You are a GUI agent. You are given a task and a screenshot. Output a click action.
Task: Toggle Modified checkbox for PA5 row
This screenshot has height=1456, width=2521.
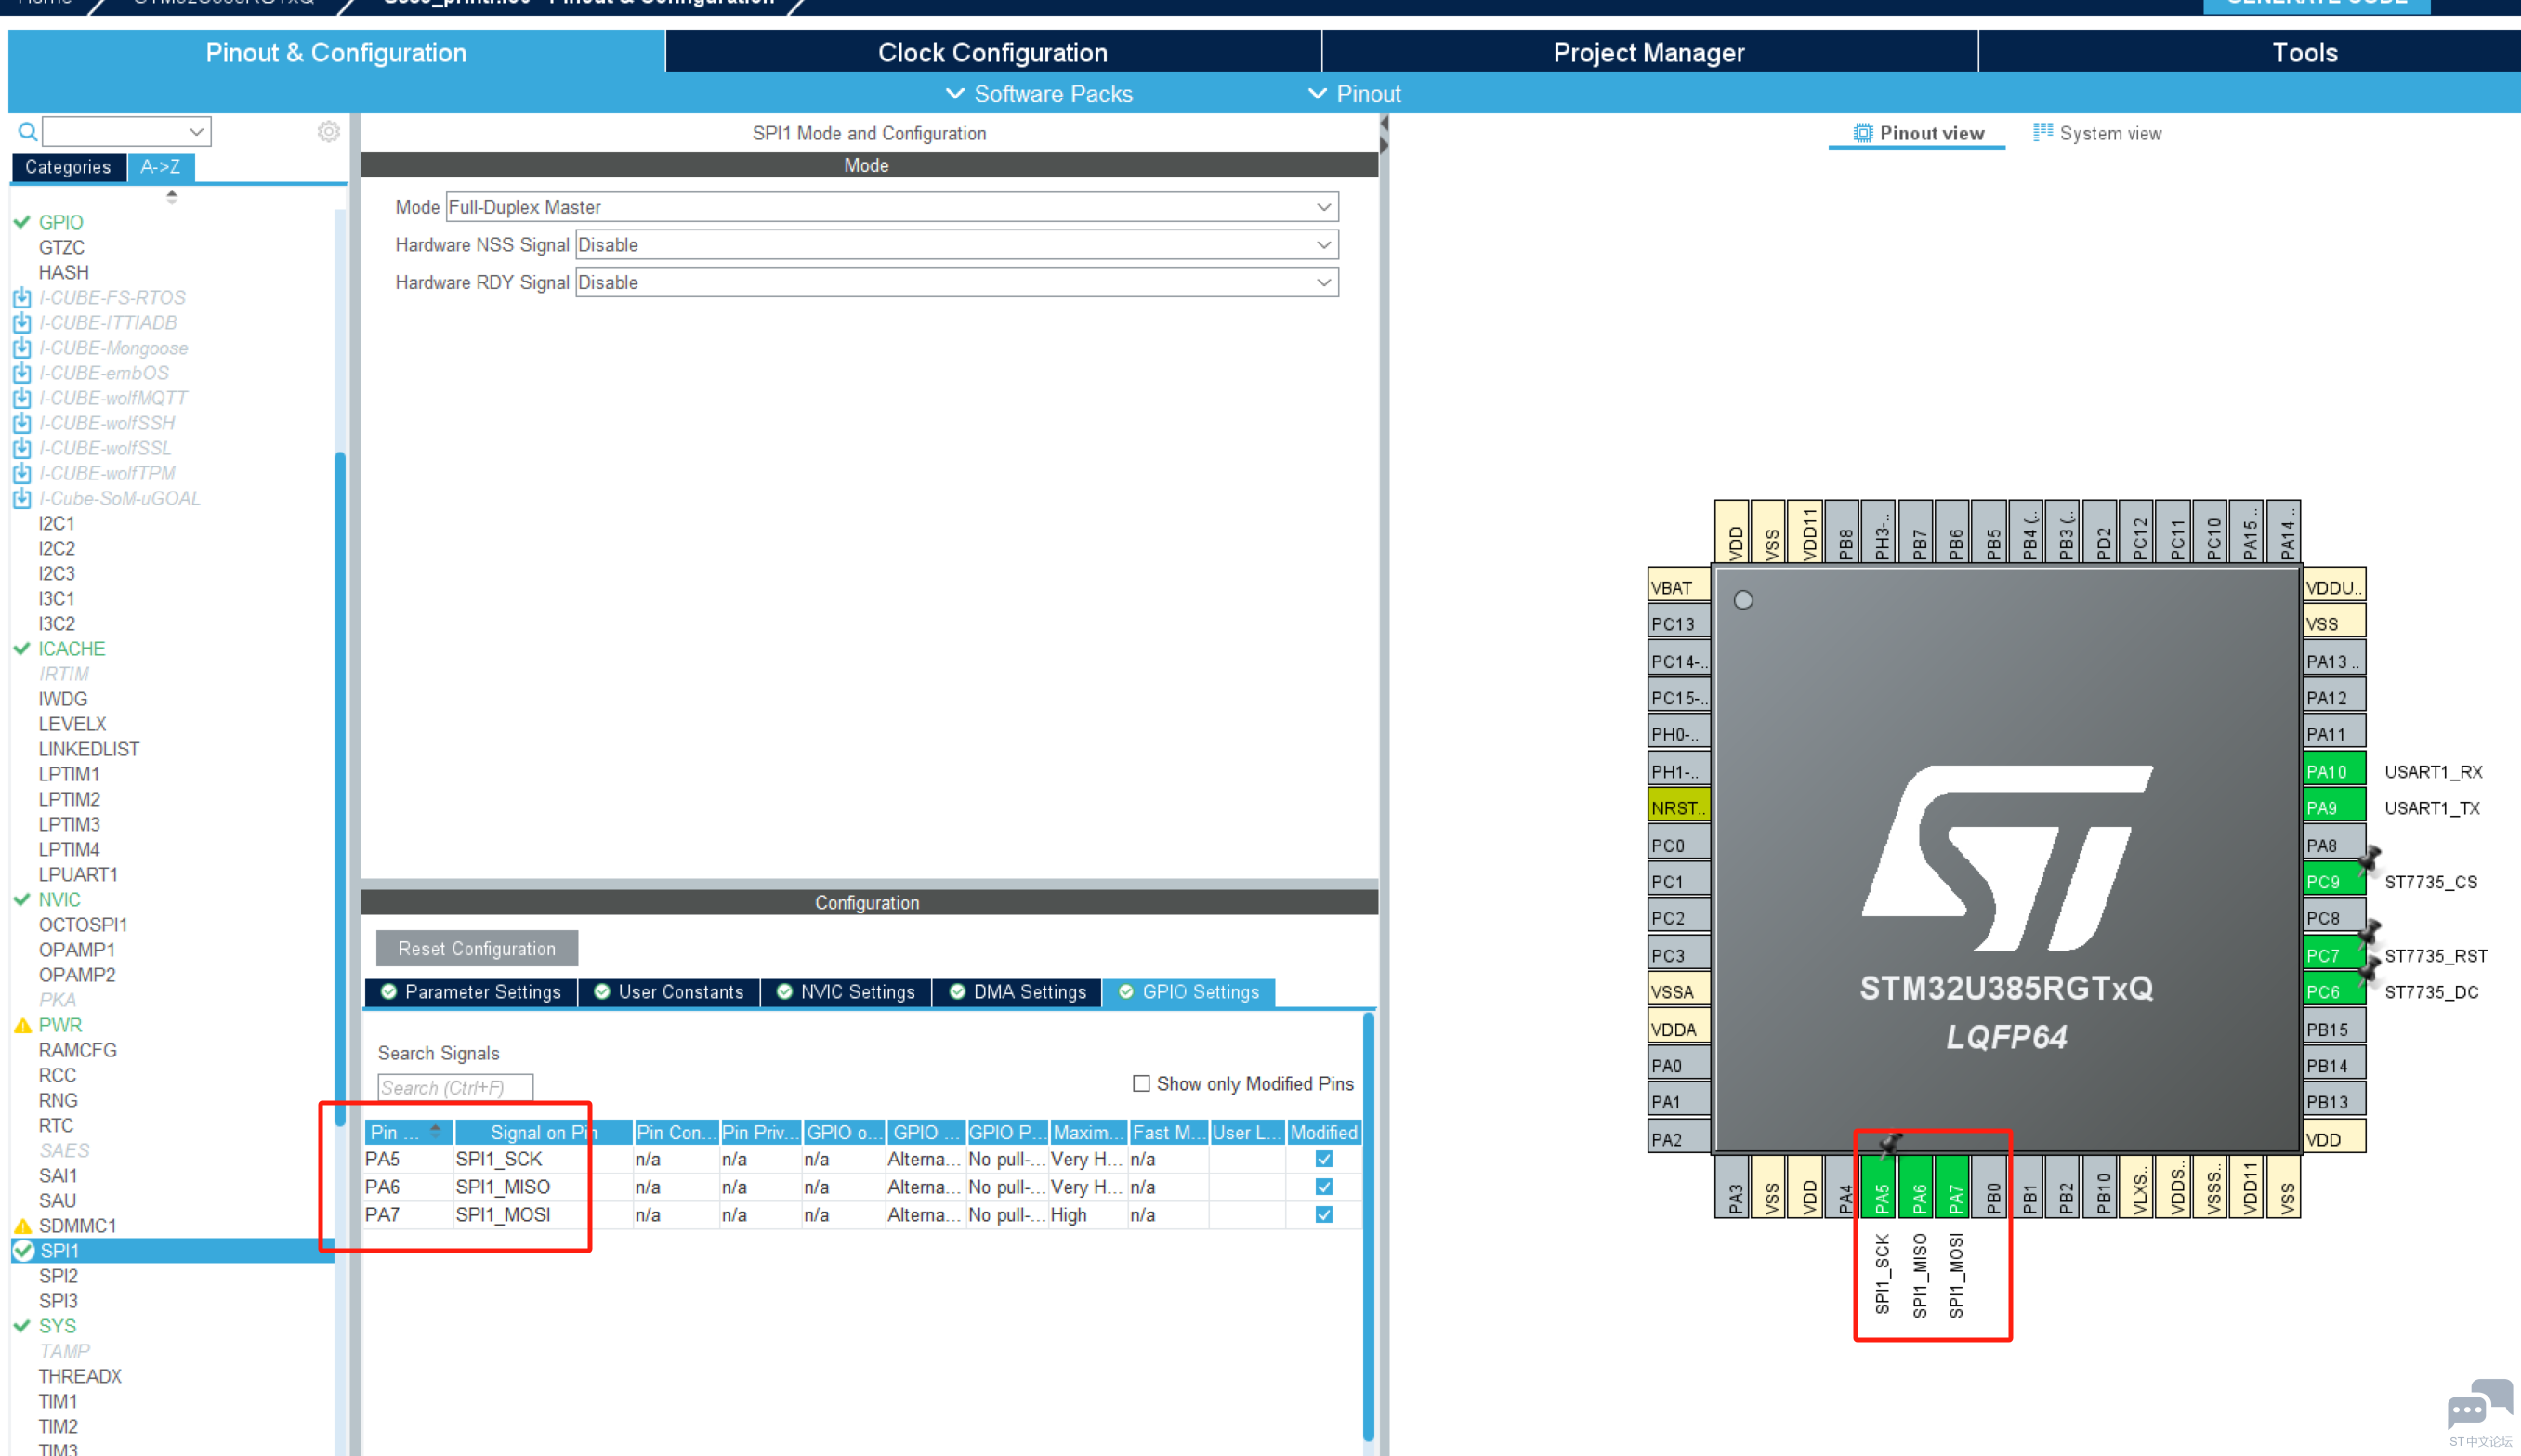(x=1323, y=1159)
